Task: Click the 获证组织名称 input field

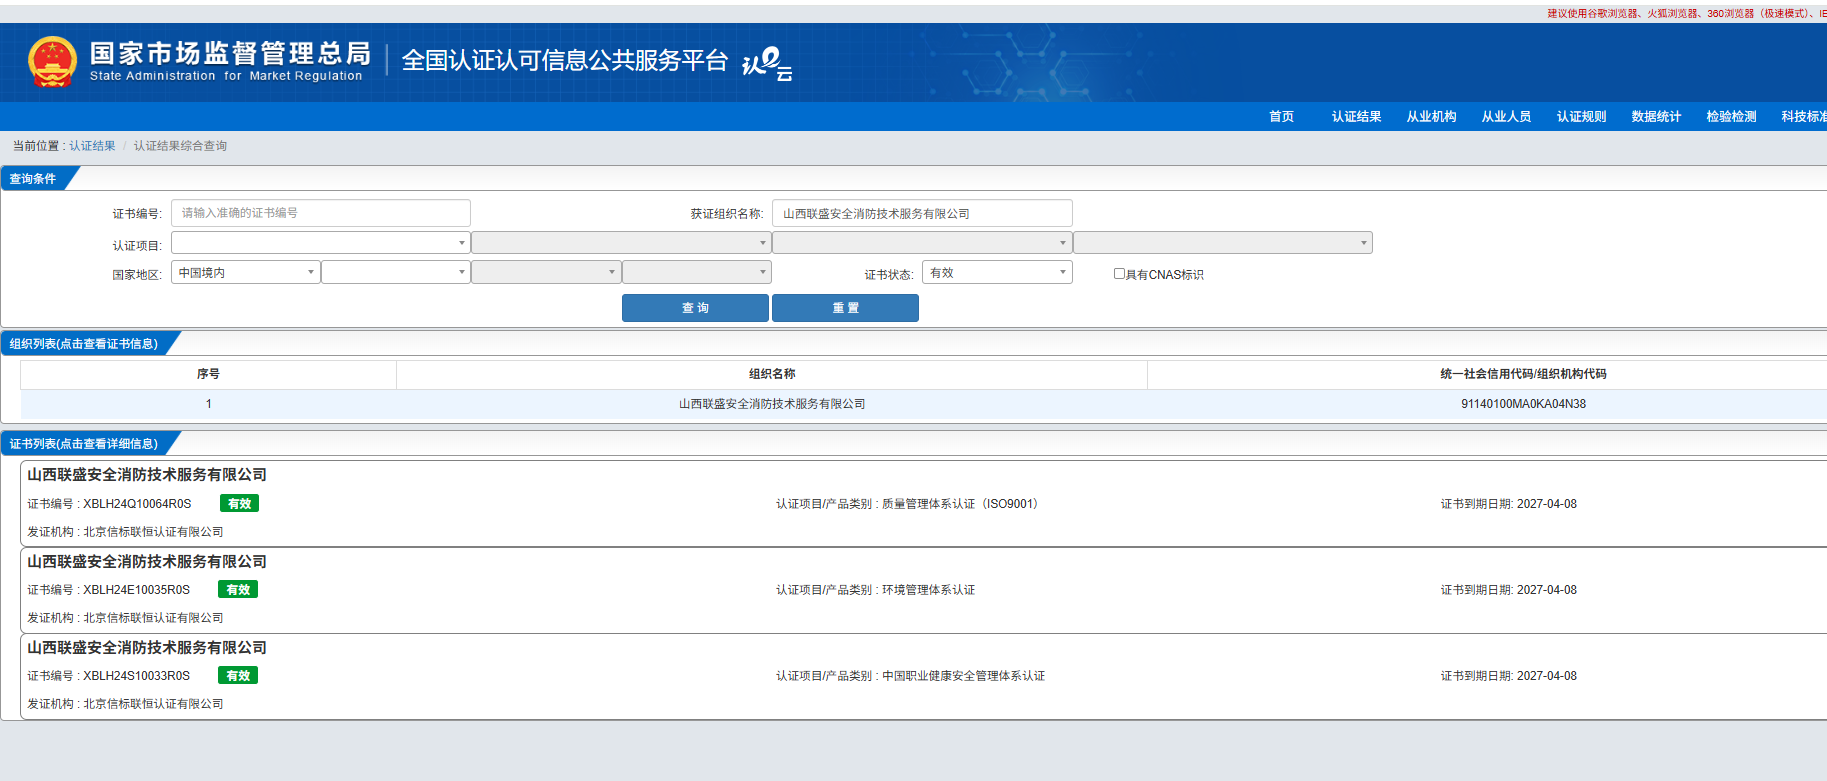Action: point(921,214)
